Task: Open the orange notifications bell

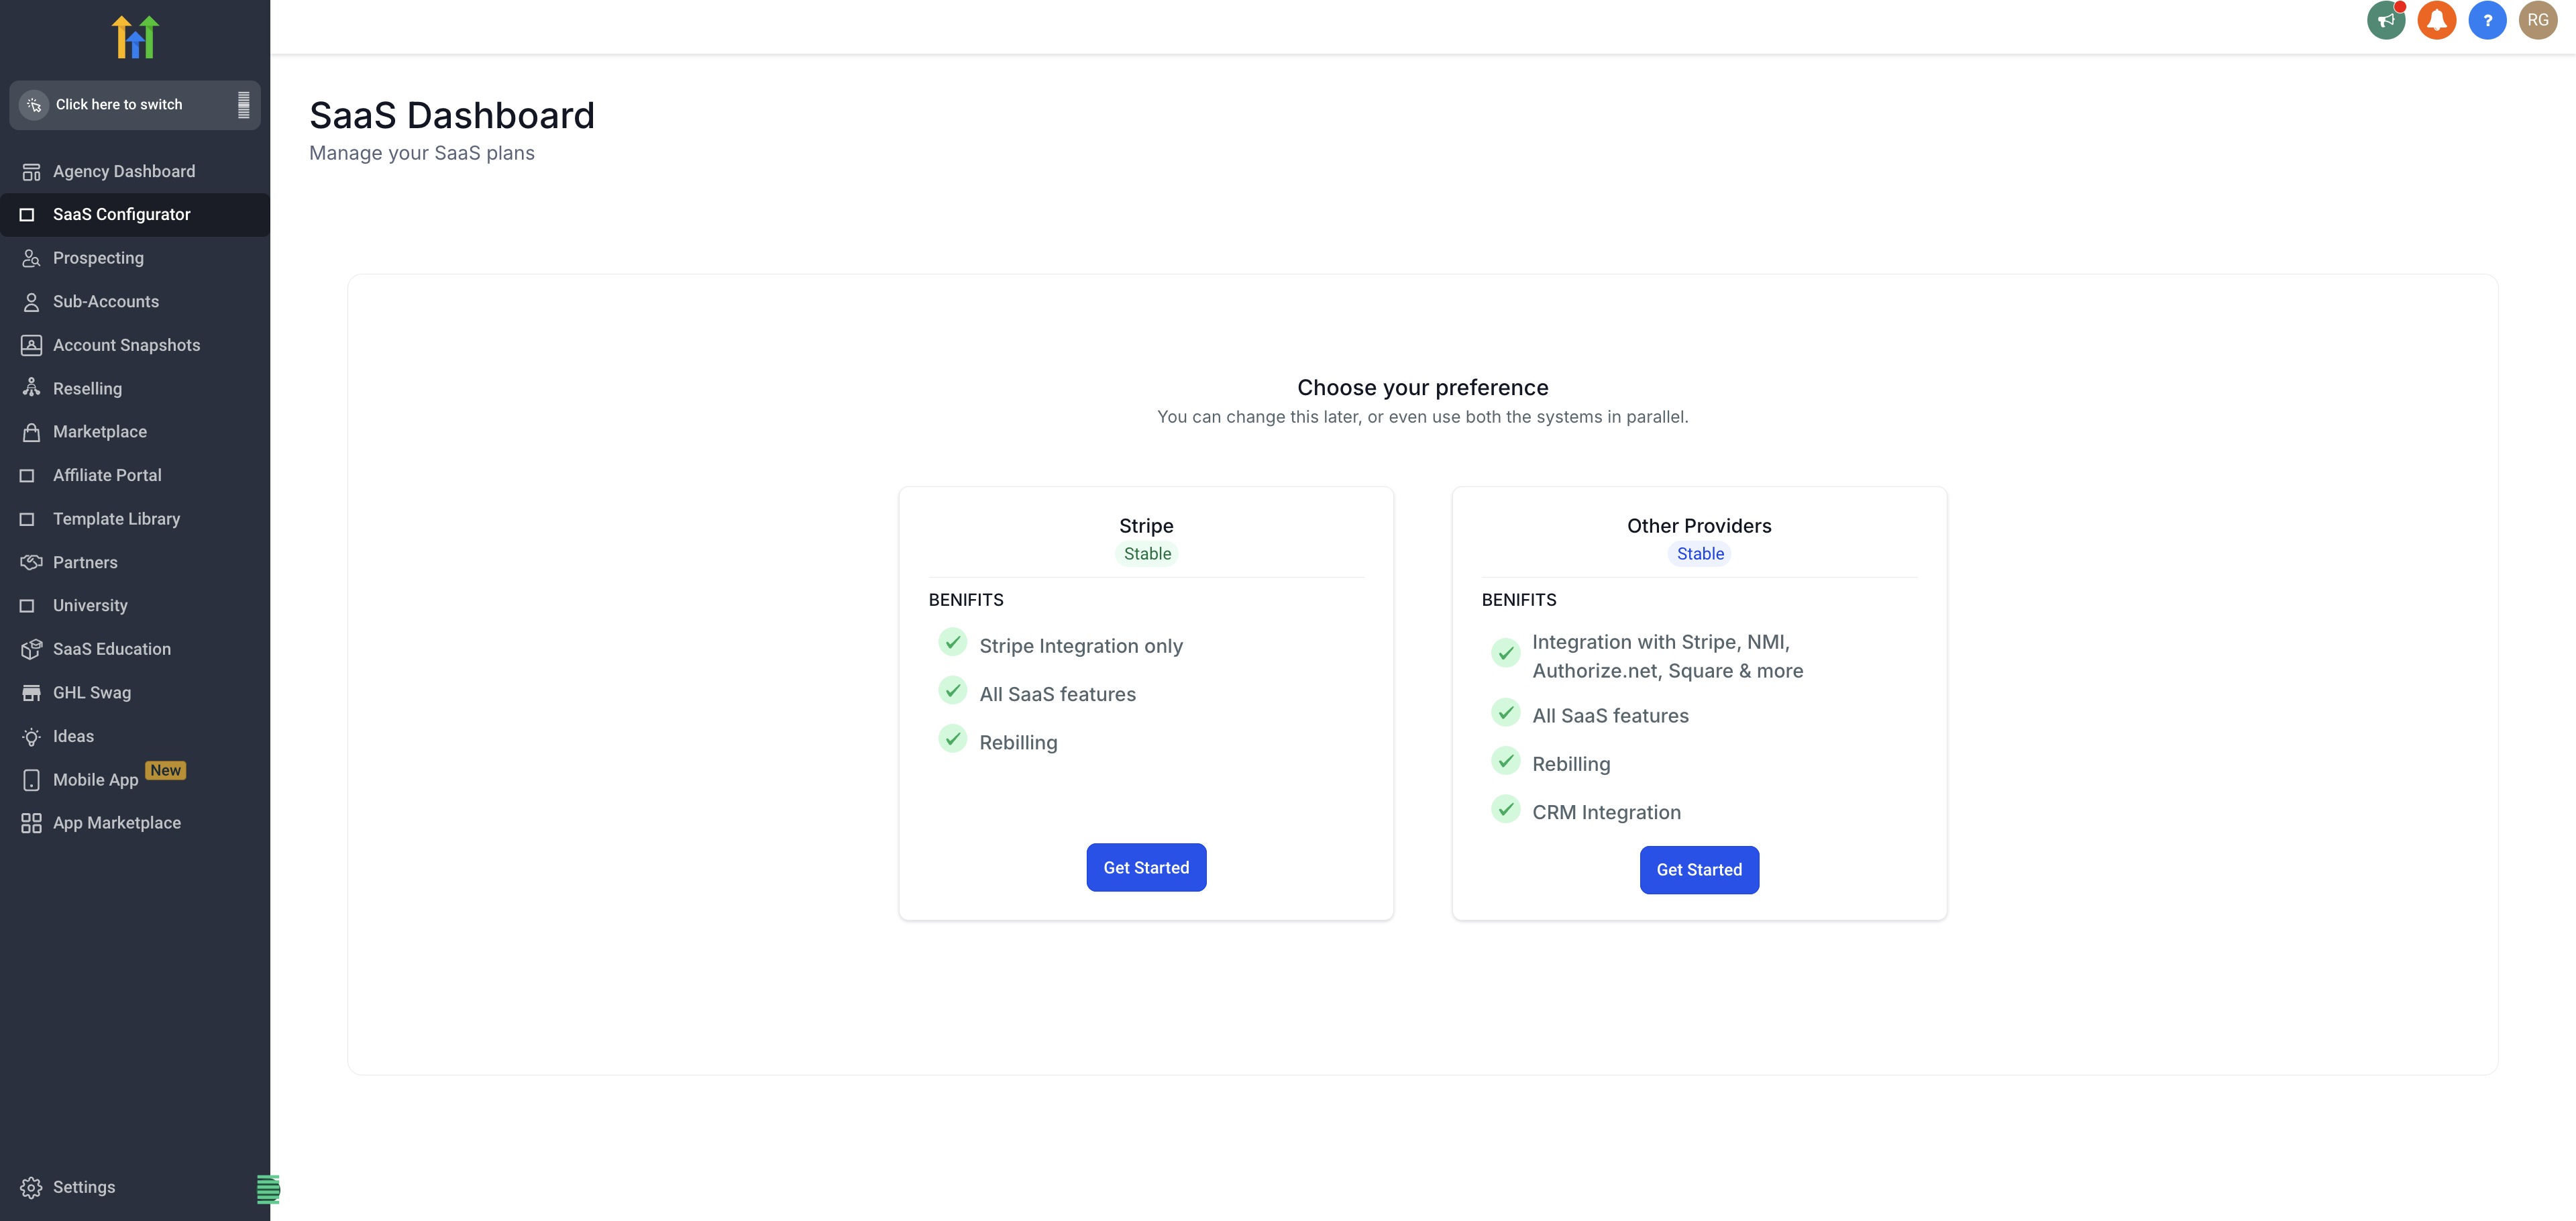Action: 2436,20
